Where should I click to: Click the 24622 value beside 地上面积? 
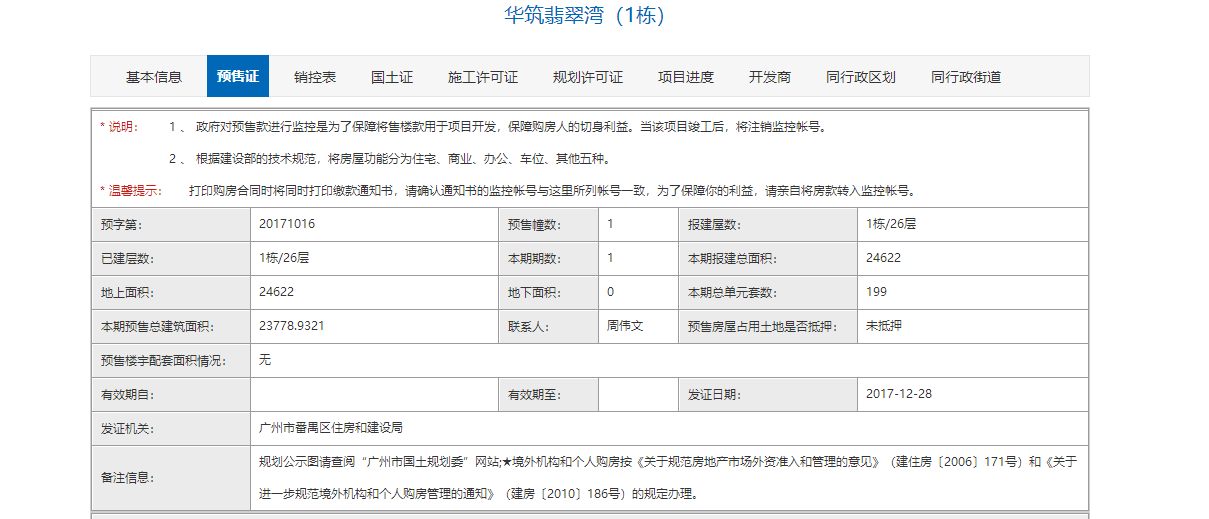tap(276, 292)
